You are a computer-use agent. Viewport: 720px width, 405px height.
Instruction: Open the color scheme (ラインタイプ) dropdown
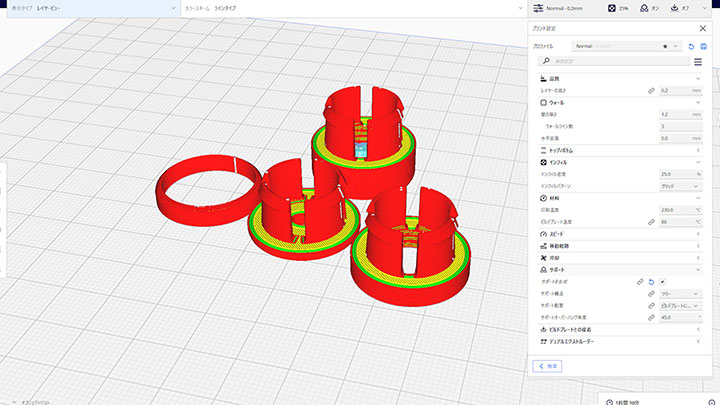[354, 8]
